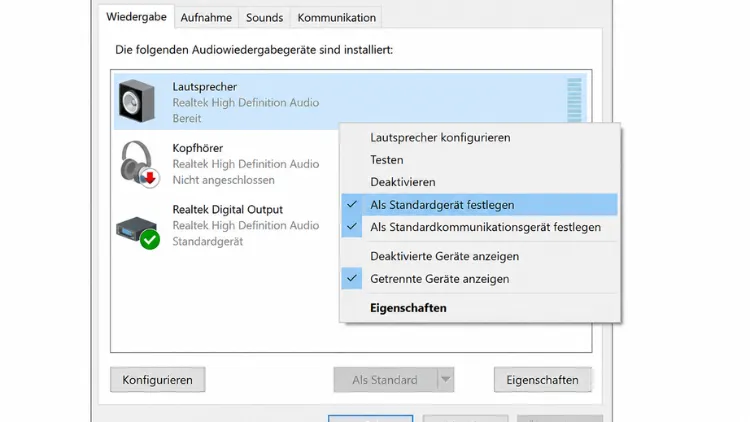750x422 pixels.
Task: Select the Kopfhörer headphones icon
Action: click(139, 164)
